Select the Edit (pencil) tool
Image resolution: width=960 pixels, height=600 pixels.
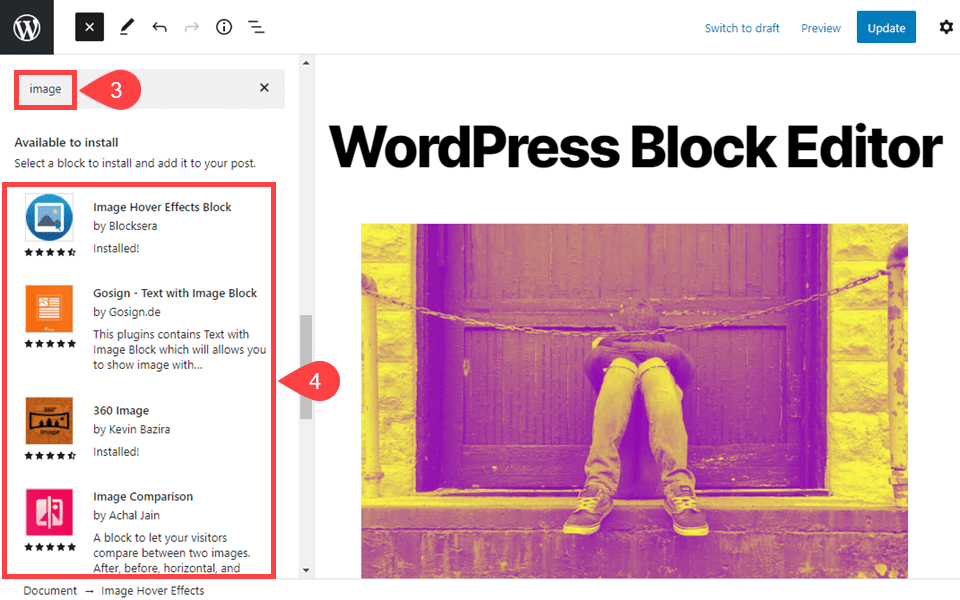(126, 27)
